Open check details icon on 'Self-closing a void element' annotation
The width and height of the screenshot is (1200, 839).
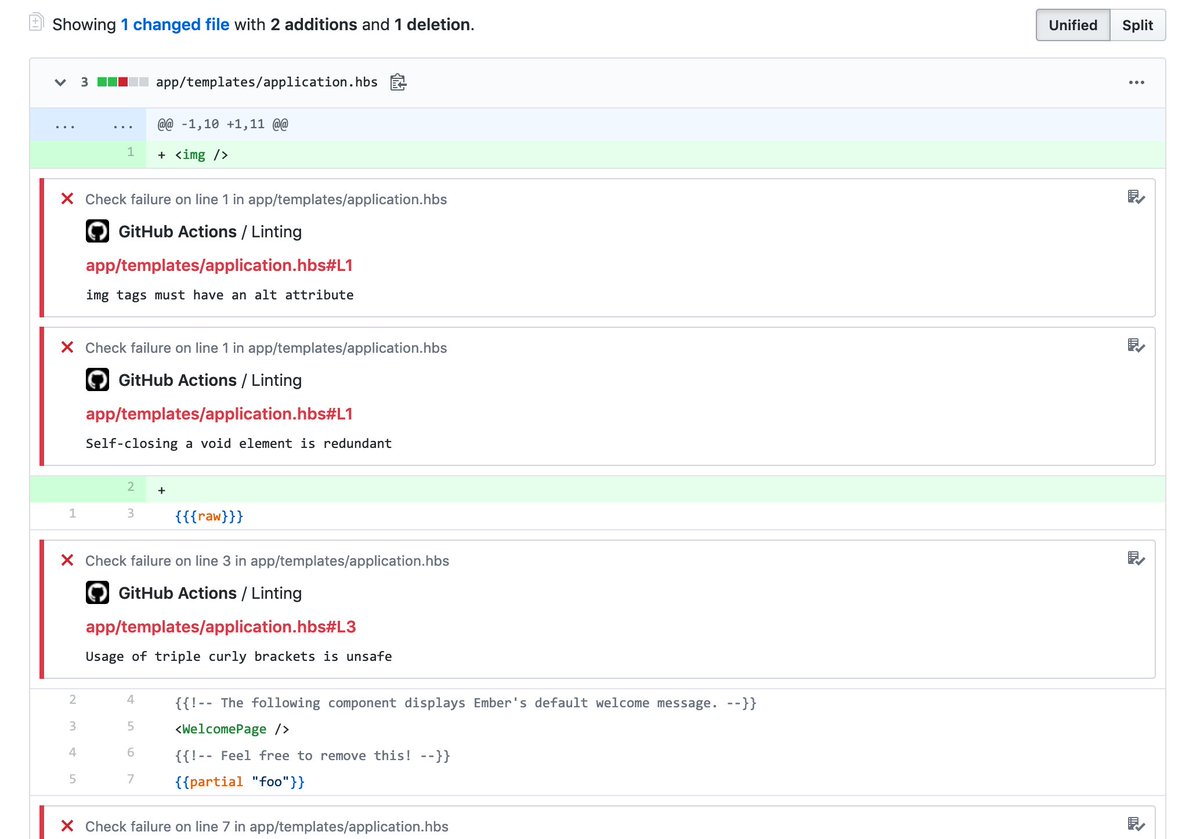[1136, 346]
